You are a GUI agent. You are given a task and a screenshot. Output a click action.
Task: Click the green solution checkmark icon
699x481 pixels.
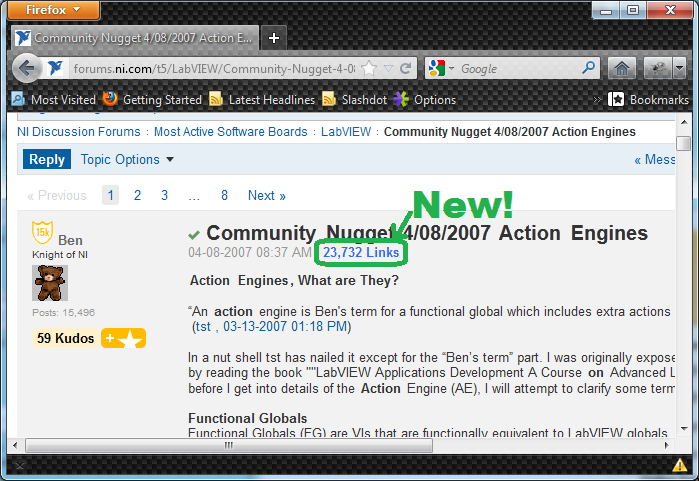pos(194,234)
